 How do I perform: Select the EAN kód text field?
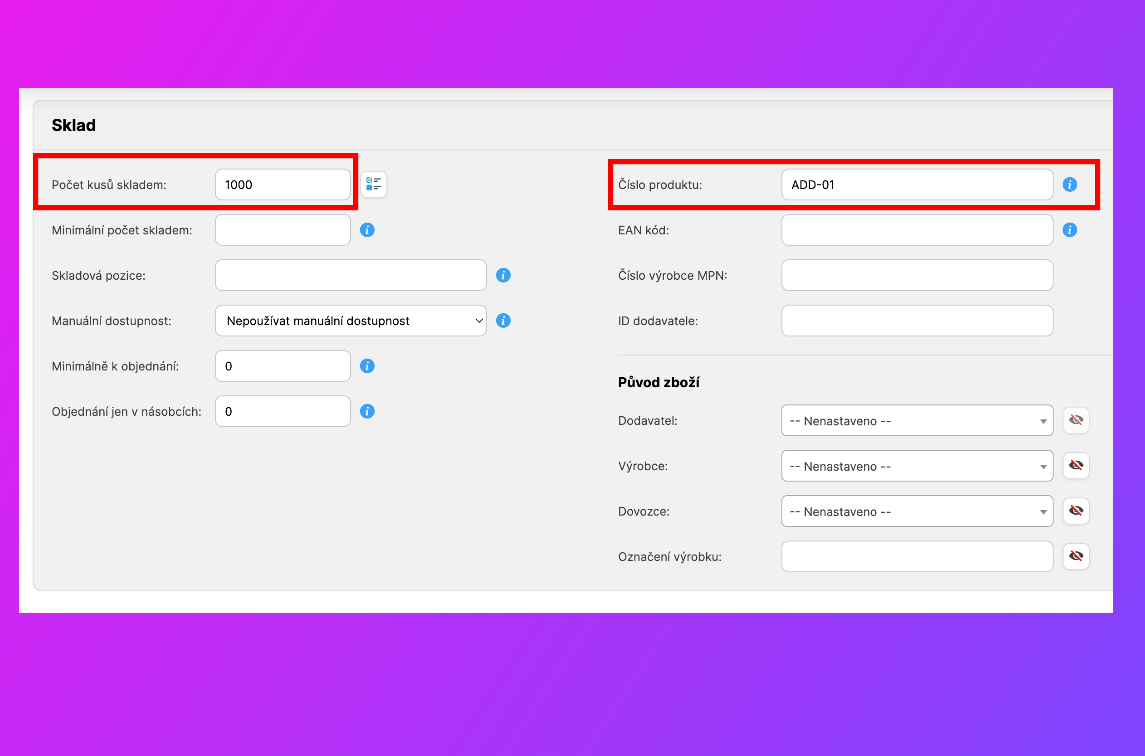916,230
